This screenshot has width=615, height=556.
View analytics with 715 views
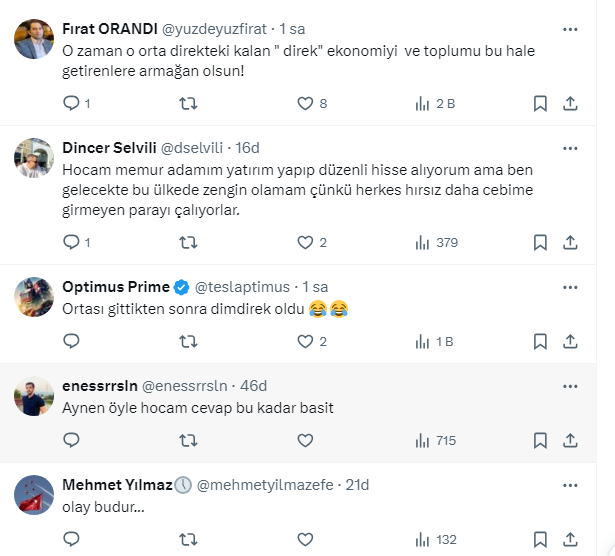pyautogui.click(x=435, y=440)
